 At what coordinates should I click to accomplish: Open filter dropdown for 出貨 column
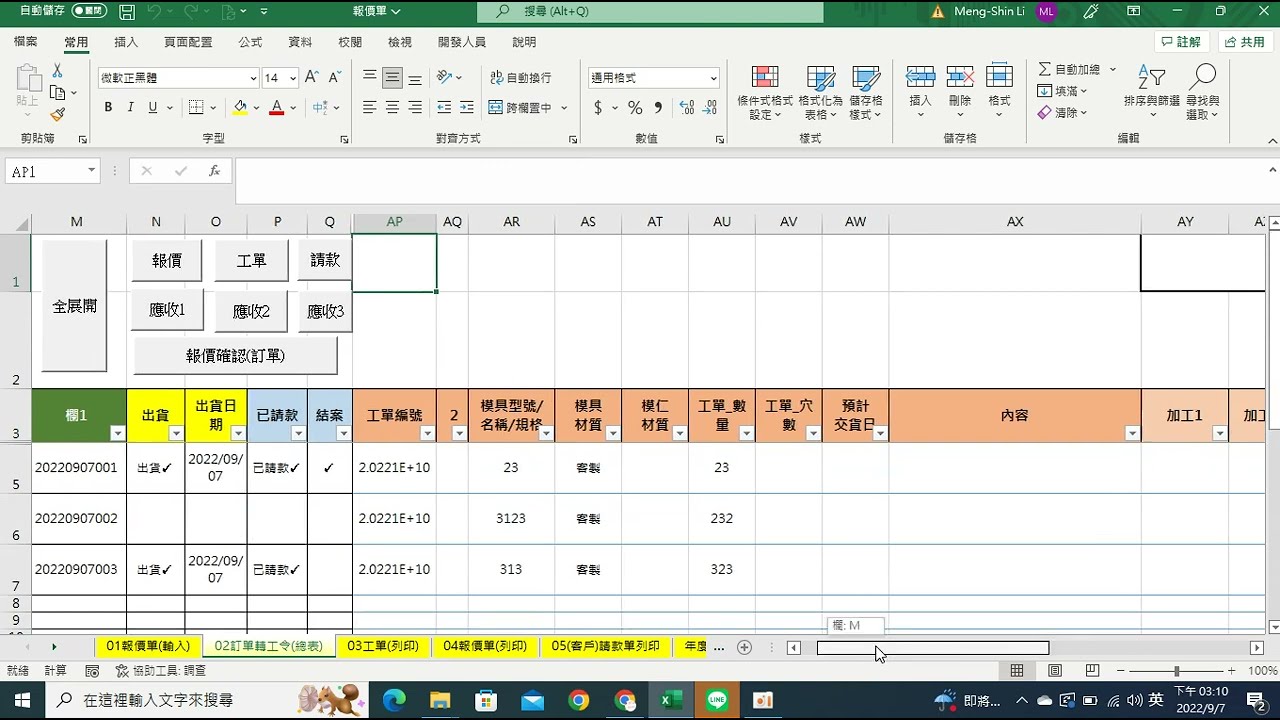tap(176, 433)
